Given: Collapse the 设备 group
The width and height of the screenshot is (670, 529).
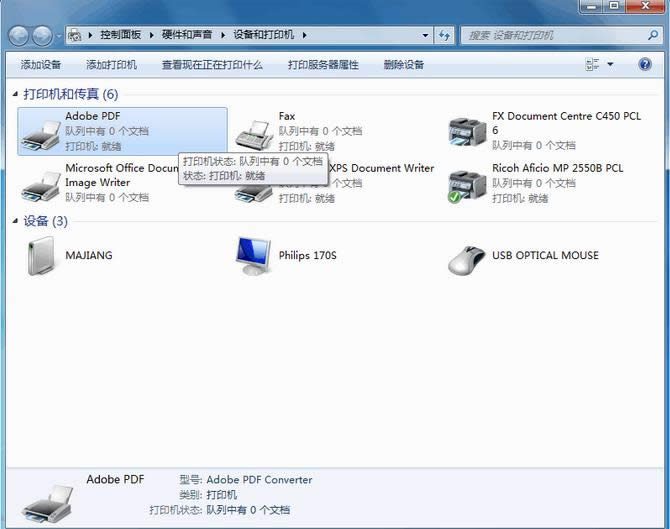Looking at the screenshot, I should [x=15, y=221].
